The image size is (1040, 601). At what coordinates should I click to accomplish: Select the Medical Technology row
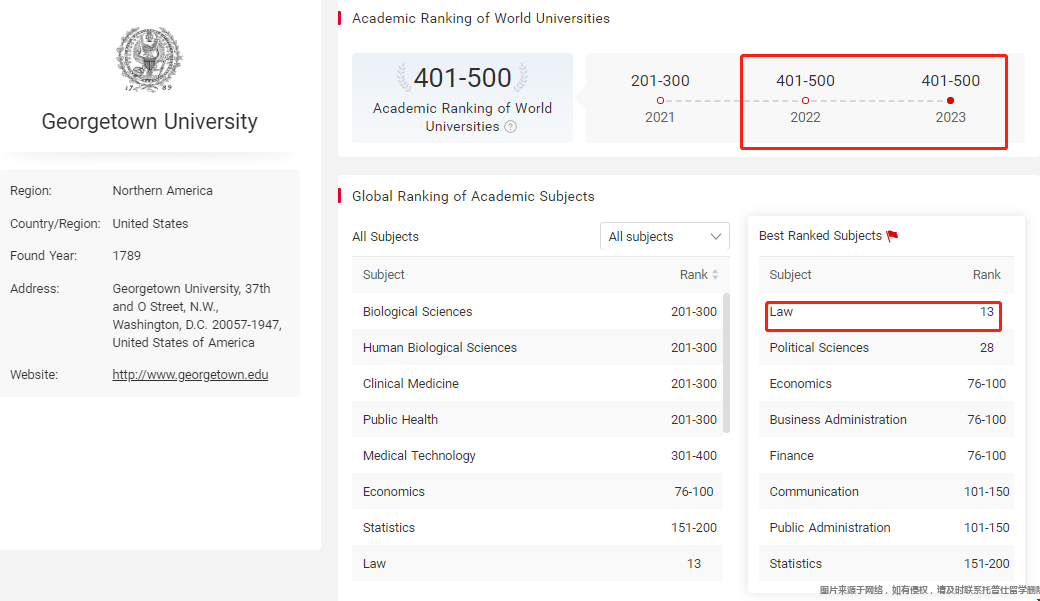click(537, 456)
